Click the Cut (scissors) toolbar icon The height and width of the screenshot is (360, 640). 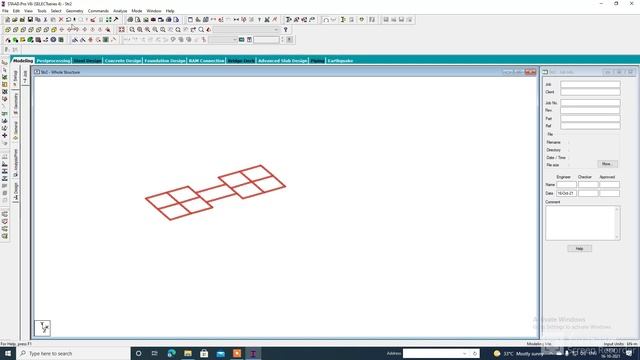[45, 20]
